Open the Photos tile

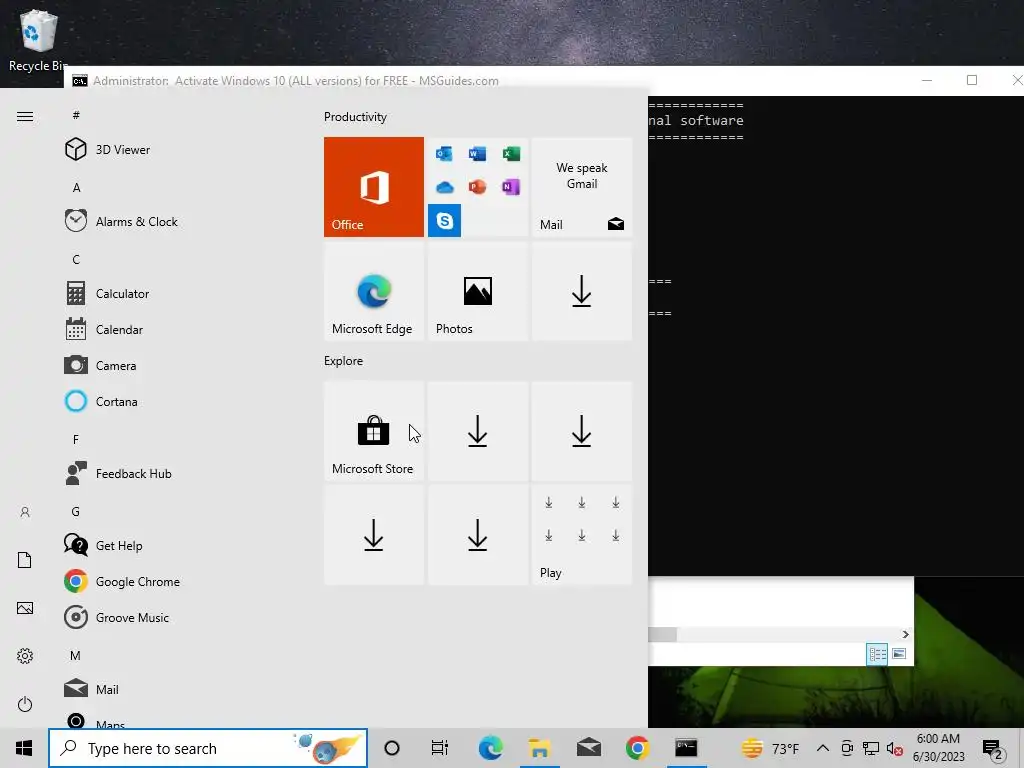(477, 291)
